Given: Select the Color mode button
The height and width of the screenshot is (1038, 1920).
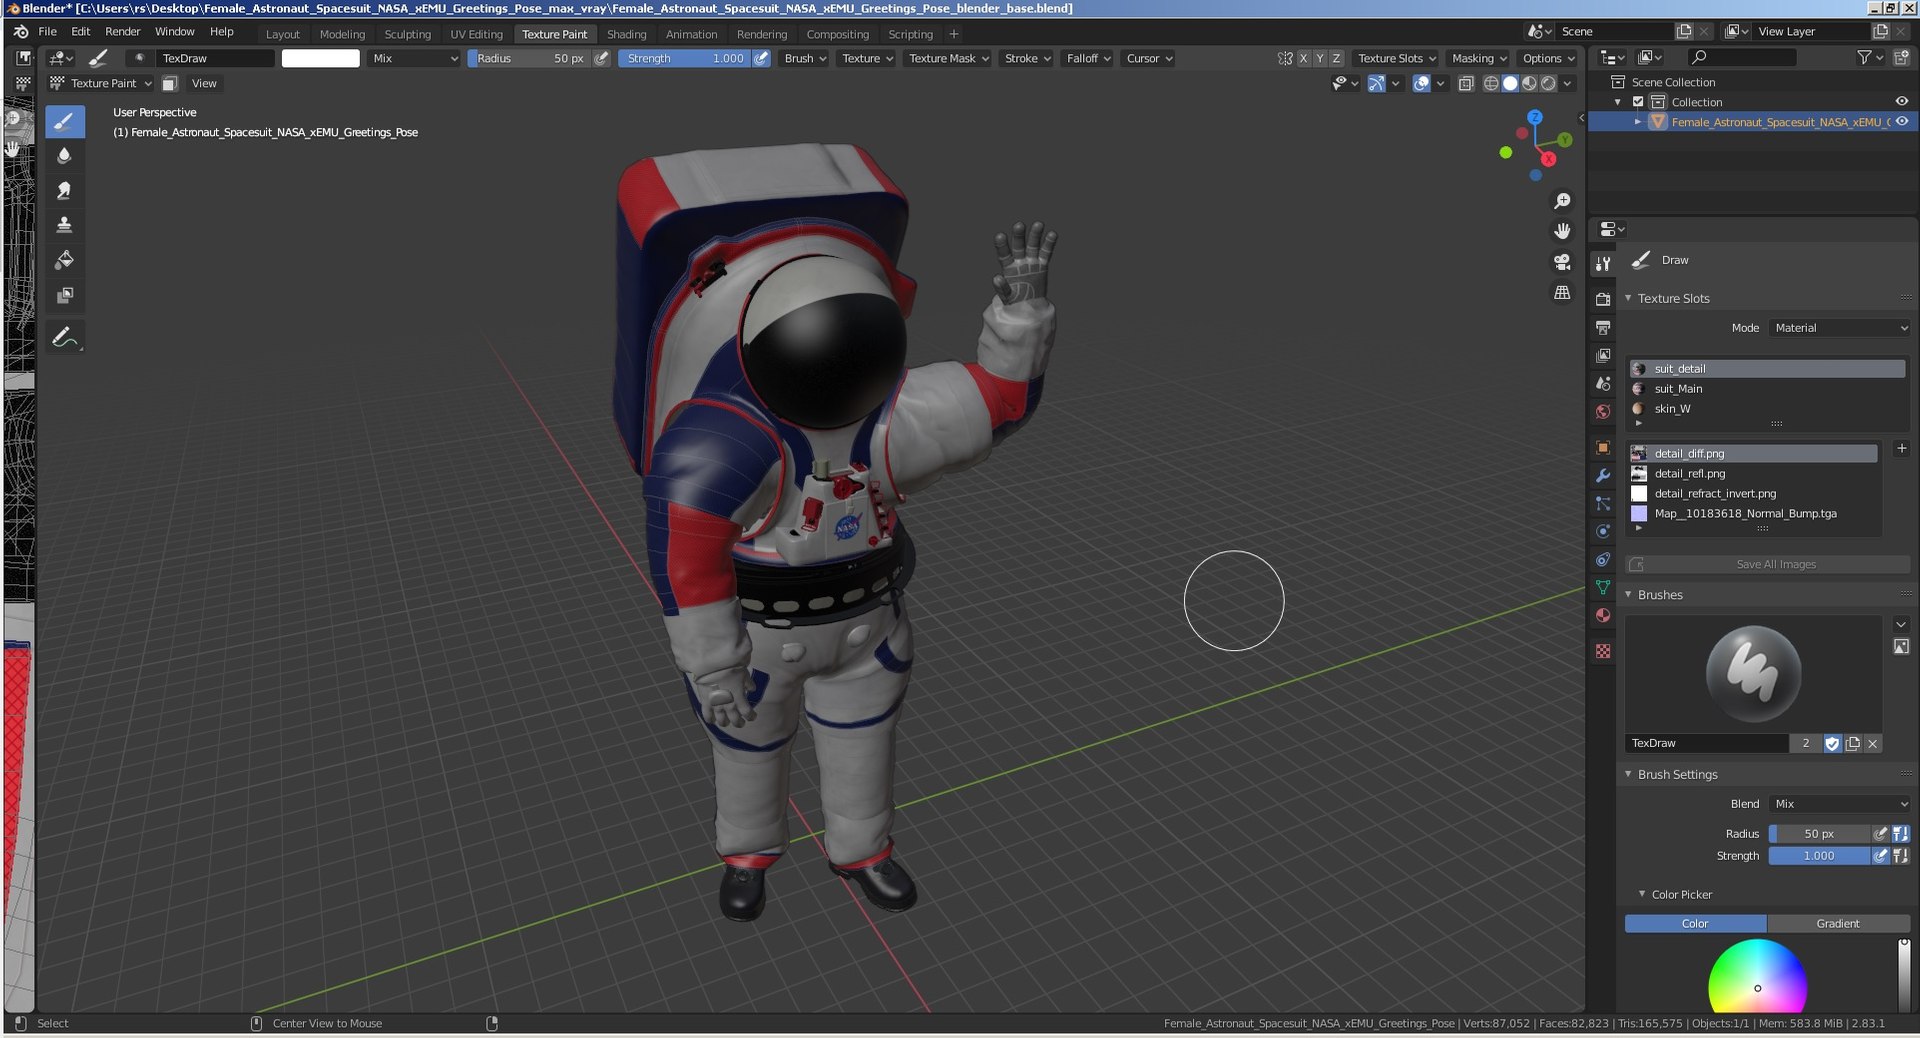Looking at the screenshot, I should tap(1695, 923).
